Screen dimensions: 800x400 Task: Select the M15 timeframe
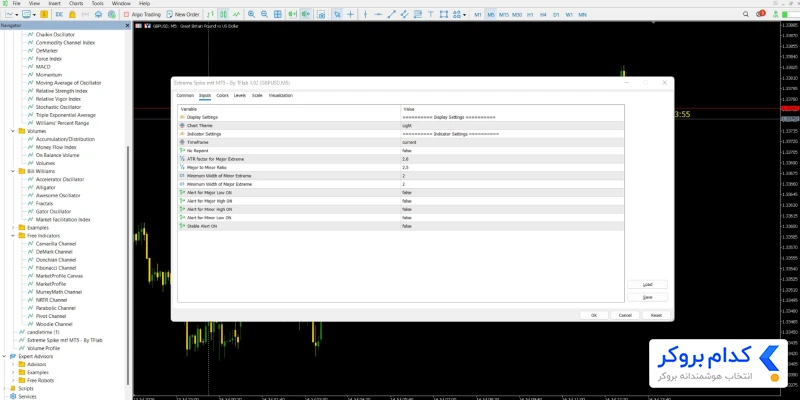(504, 15)
